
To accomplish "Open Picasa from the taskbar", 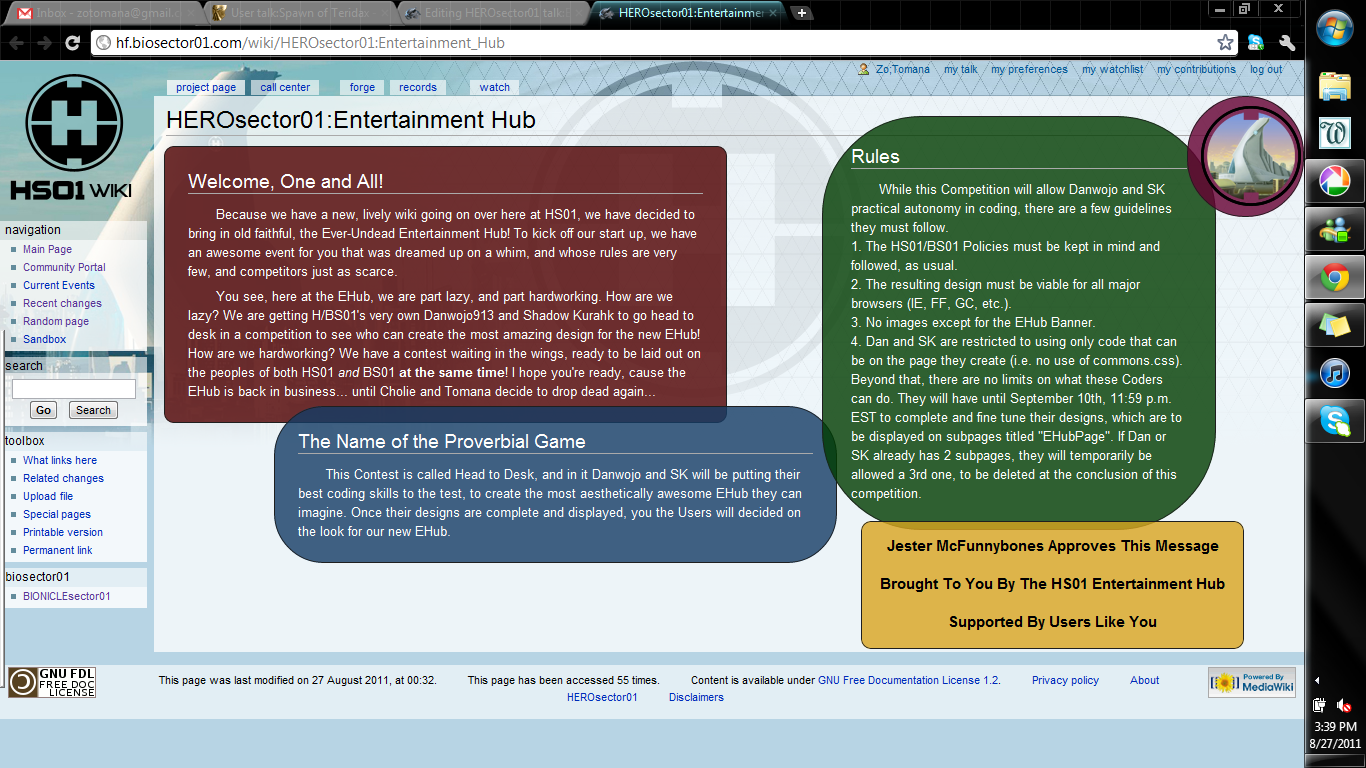I will click(x=1335, y=182).
